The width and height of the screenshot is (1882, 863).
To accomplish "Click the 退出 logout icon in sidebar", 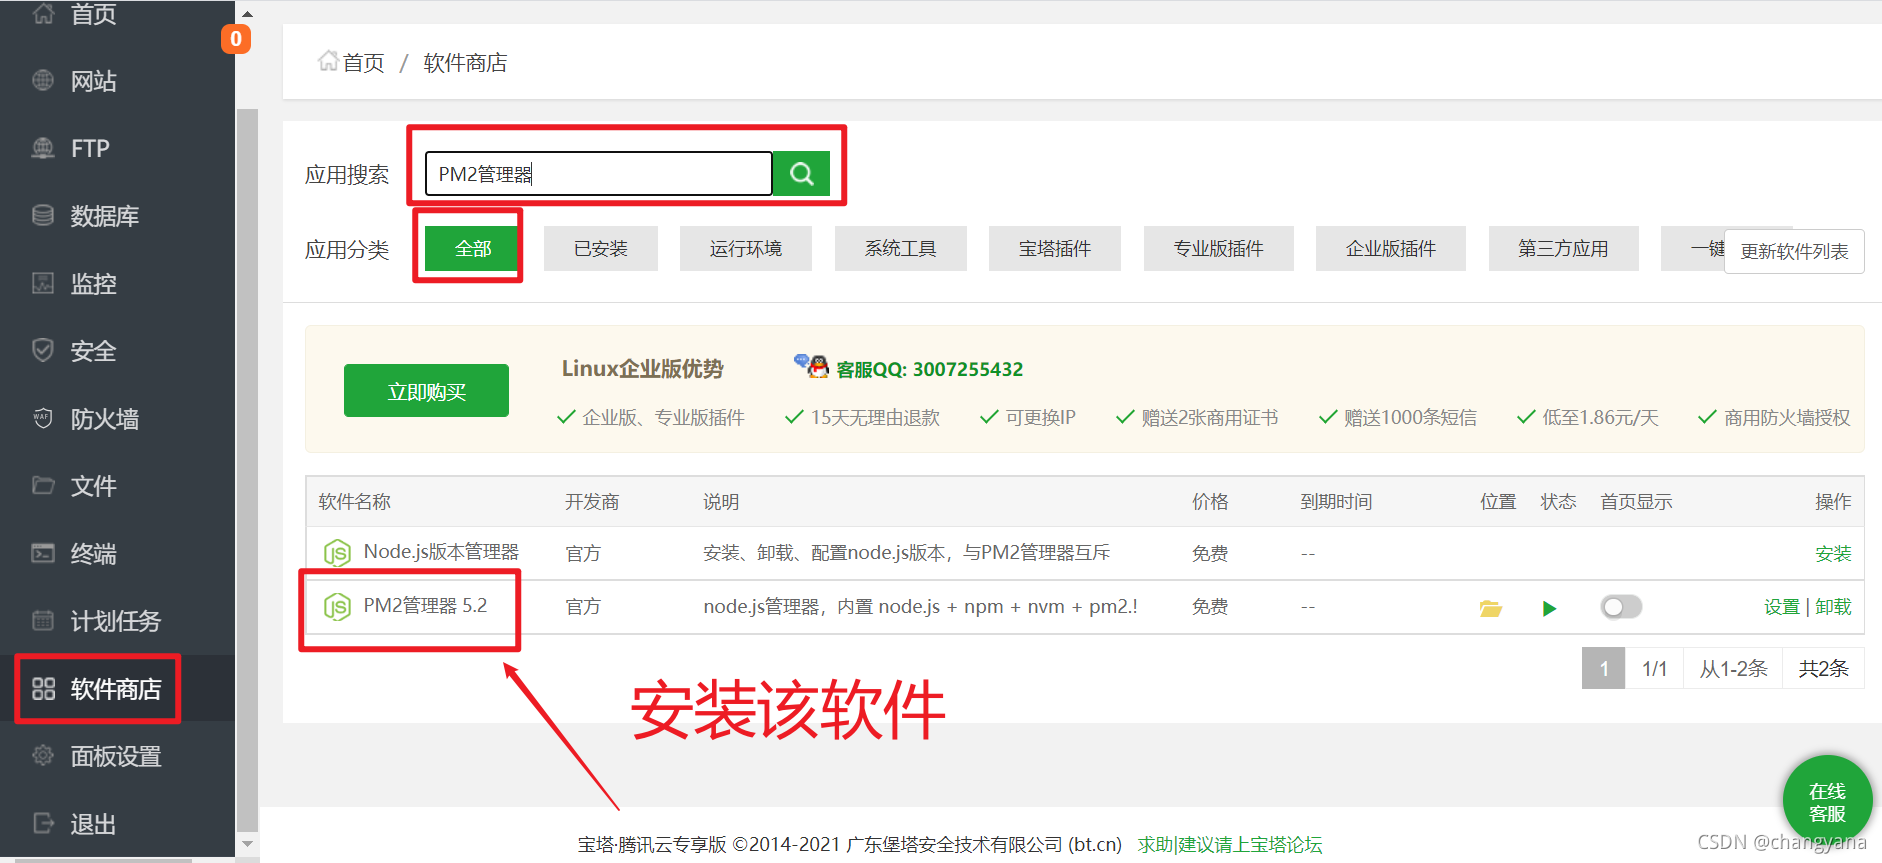I will 43,823.
